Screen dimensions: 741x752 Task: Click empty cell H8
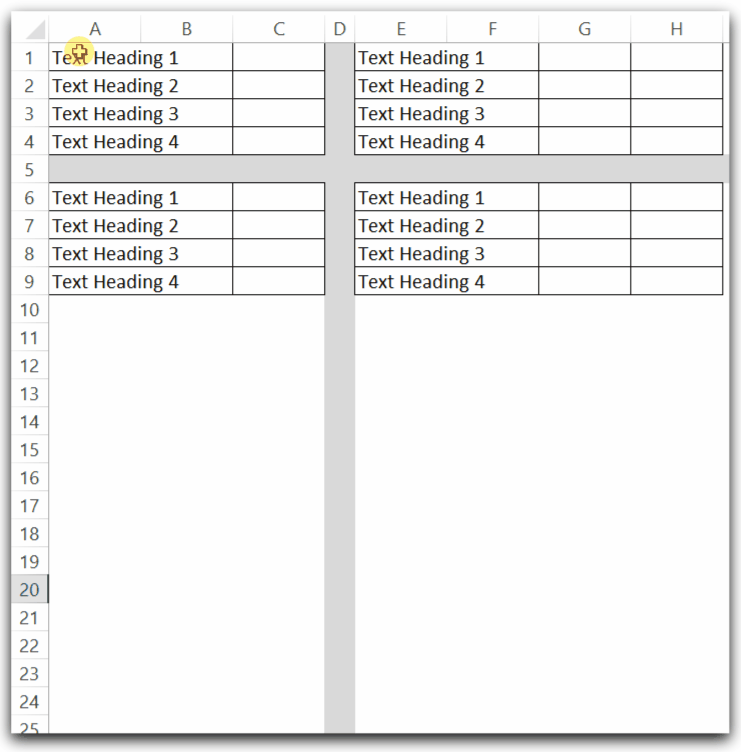(x=677, y=253)
